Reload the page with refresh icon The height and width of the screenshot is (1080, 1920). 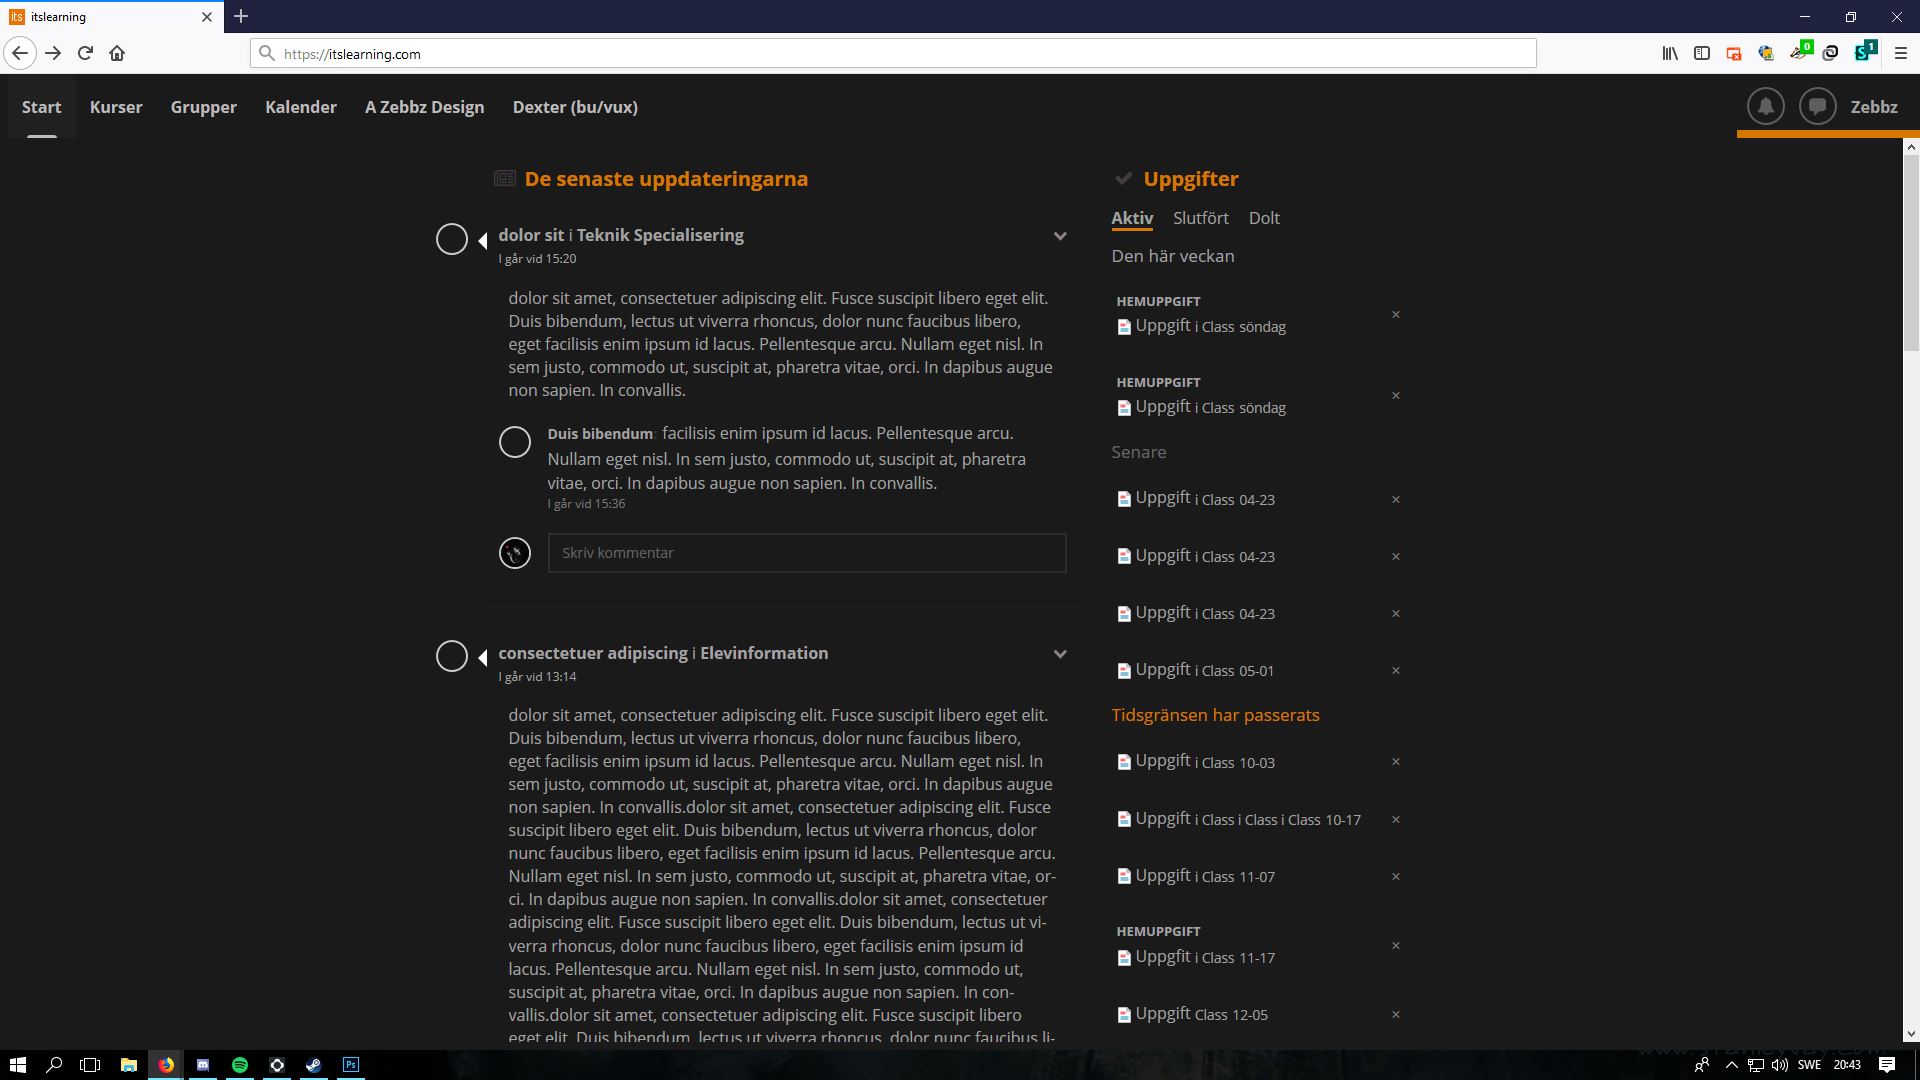(85, 54)
